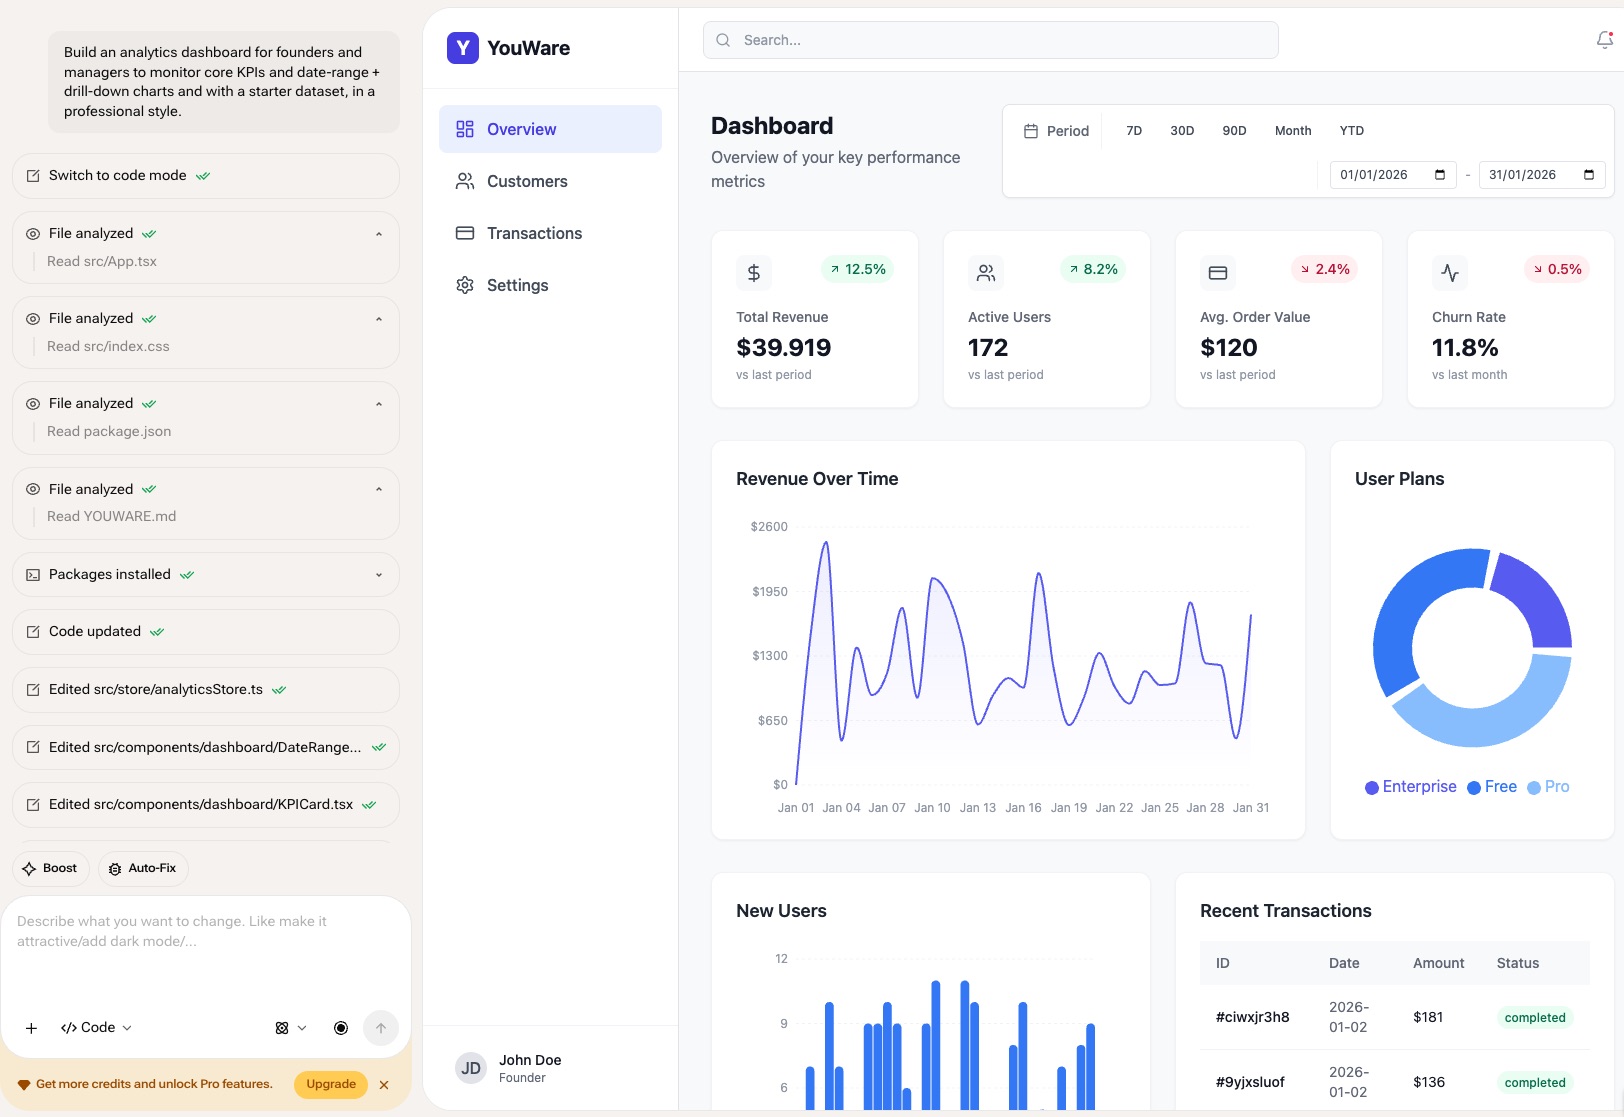This screenshot has height=1117, width=1624.
Task: Focus the Search input field
Action: [990, 40]
